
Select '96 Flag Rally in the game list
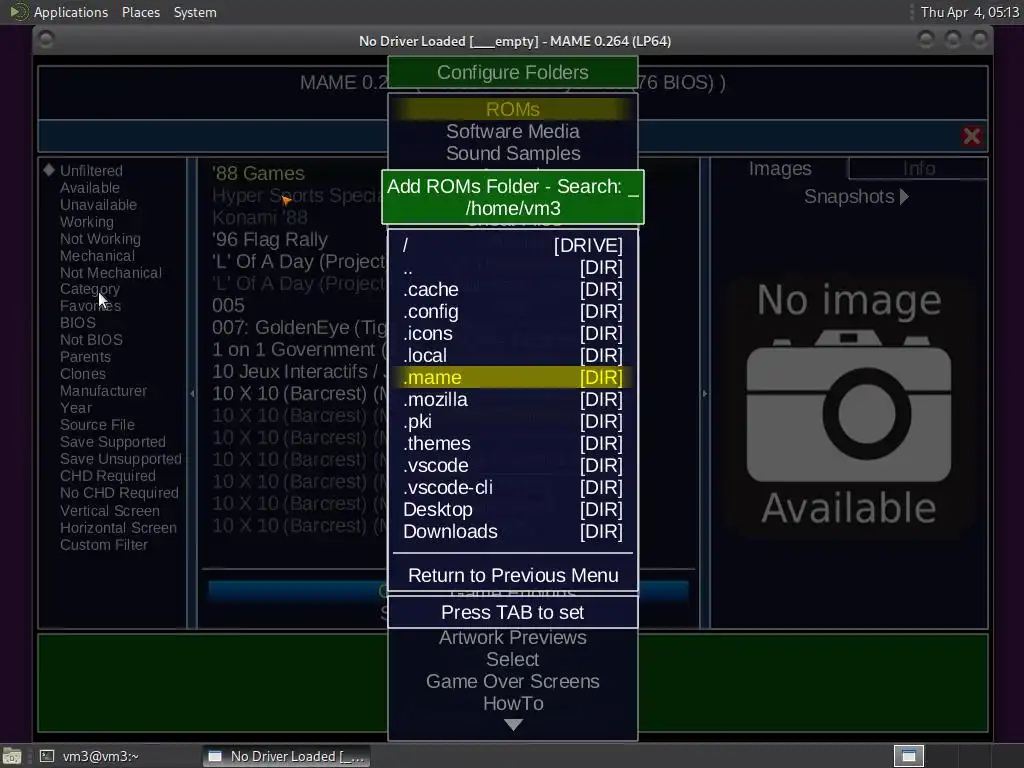270,239
